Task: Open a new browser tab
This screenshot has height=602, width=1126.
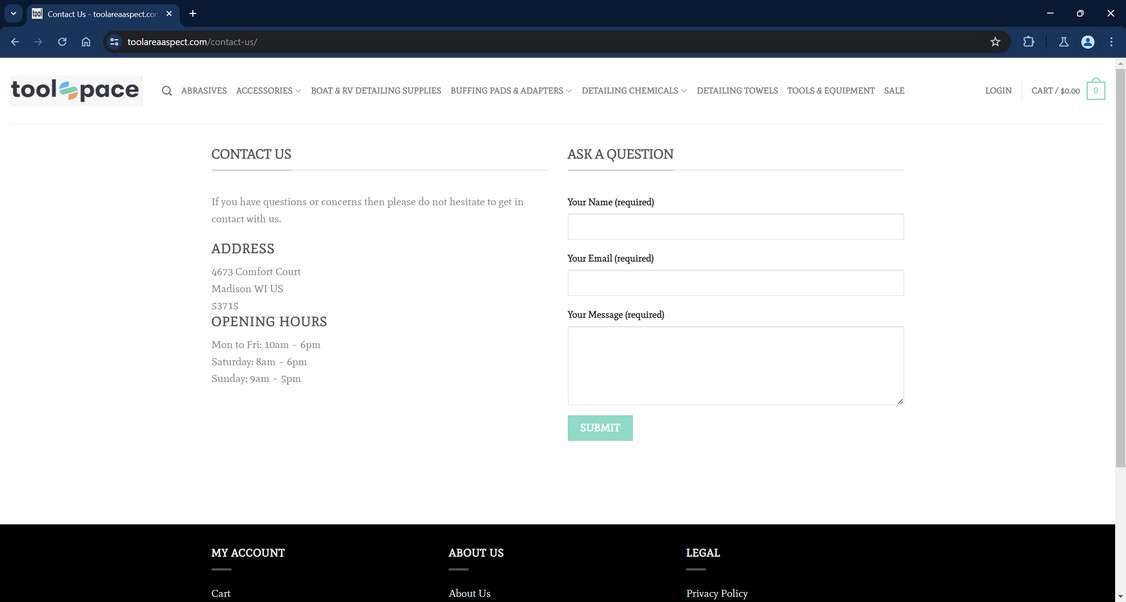Action: tap(190, 12)
